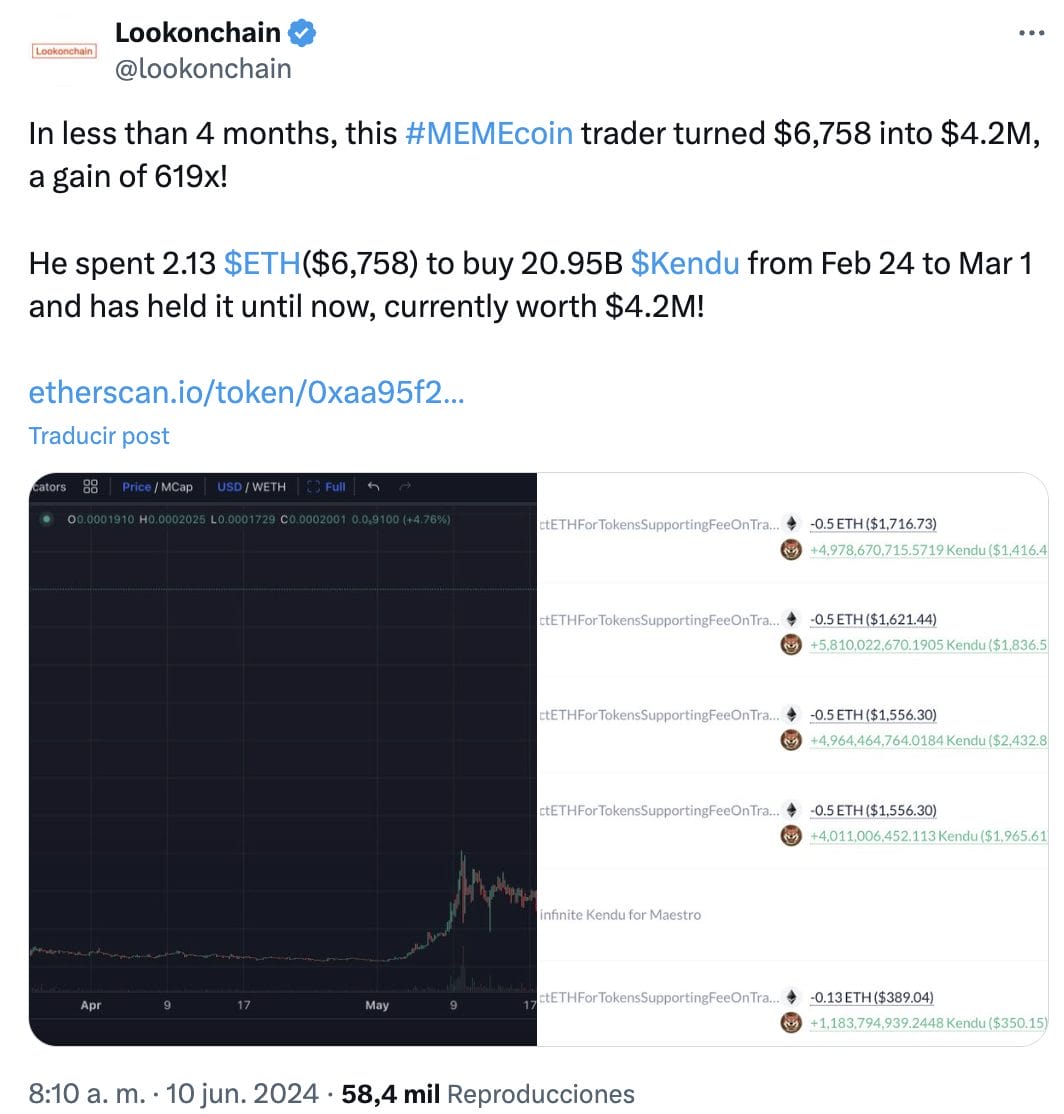Open the @lookonchain handle

[x=203, y=68]
